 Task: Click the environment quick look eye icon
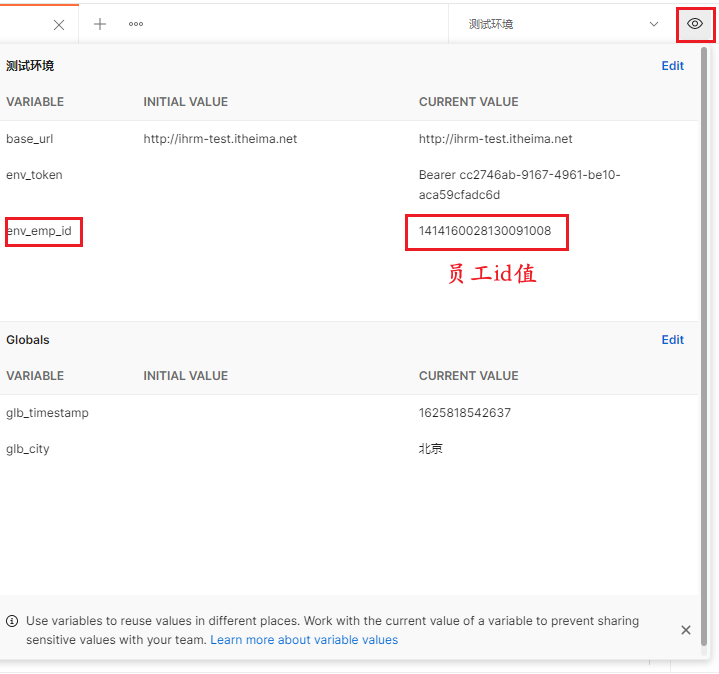pyautogui.click(x=695, y=24)
